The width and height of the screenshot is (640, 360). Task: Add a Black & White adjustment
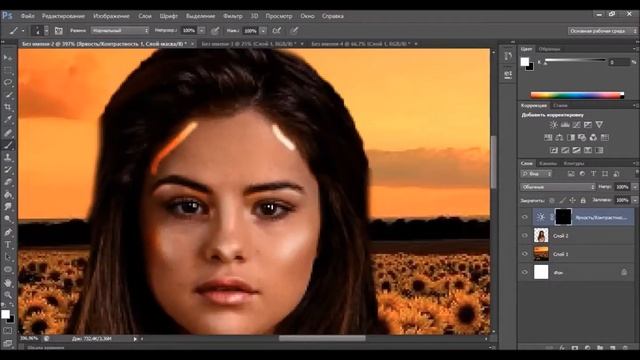tap(571, 138)
